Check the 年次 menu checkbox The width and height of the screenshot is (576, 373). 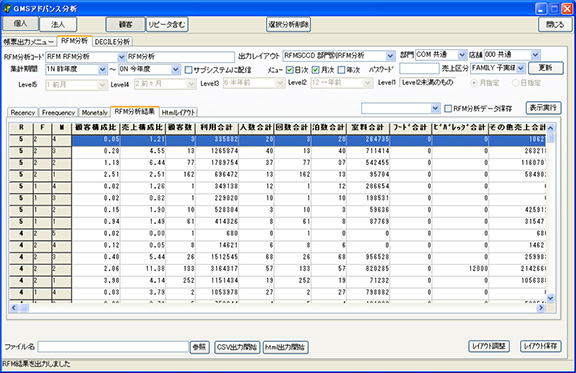coord(342,69)
